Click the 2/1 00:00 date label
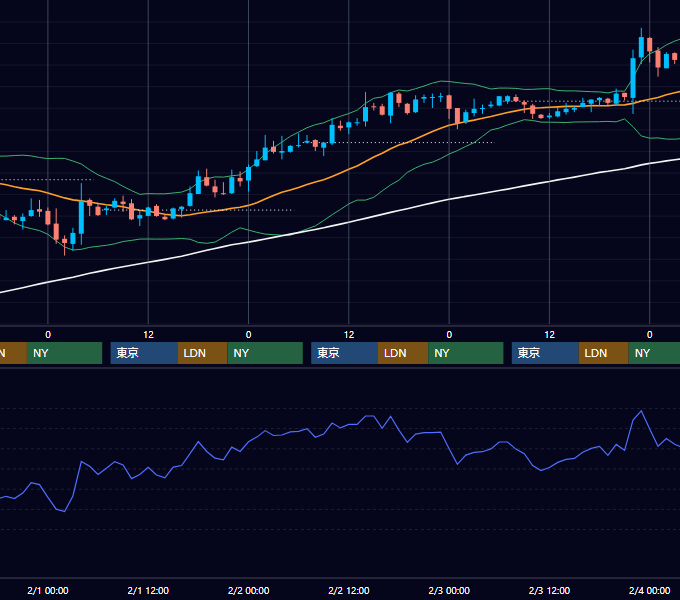 click(48, 590)
